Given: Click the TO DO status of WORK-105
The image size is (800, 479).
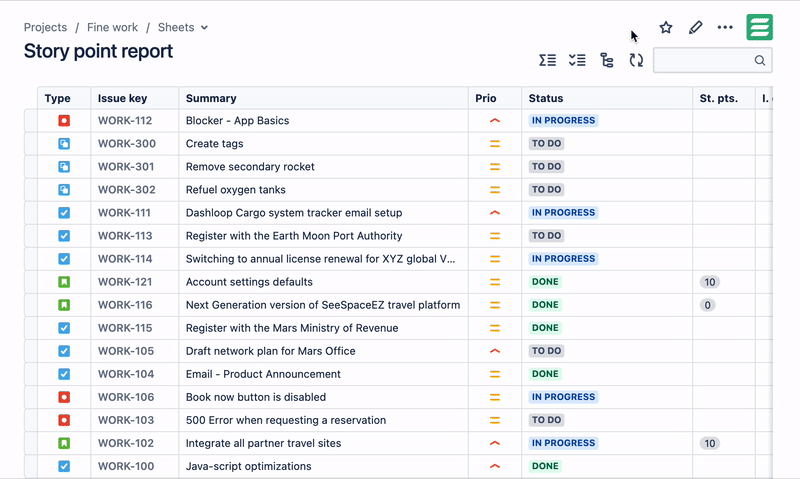Looking at the screenshot, I should (546, 351).
